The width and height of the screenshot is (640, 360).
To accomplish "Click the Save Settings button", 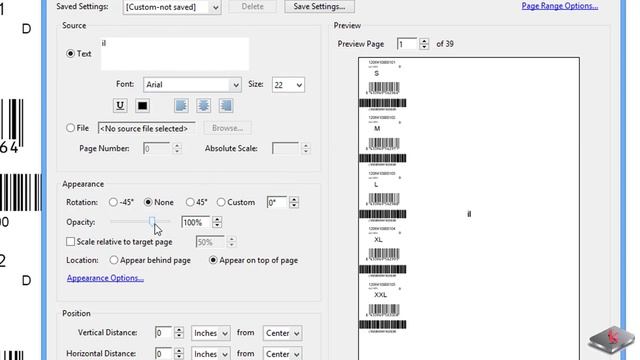I will [319, 7].
